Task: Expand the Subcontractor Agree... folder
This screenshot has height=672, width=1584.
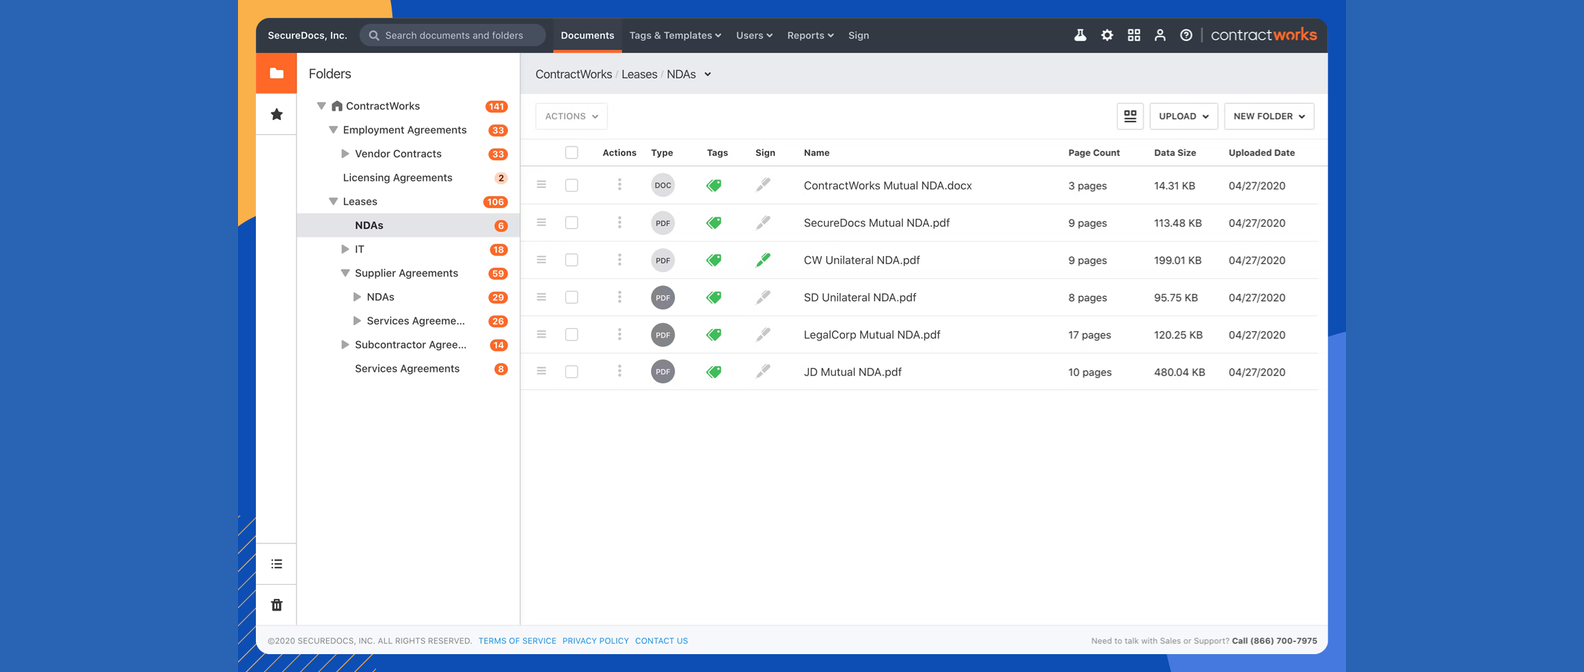Action: coord(345,345)
